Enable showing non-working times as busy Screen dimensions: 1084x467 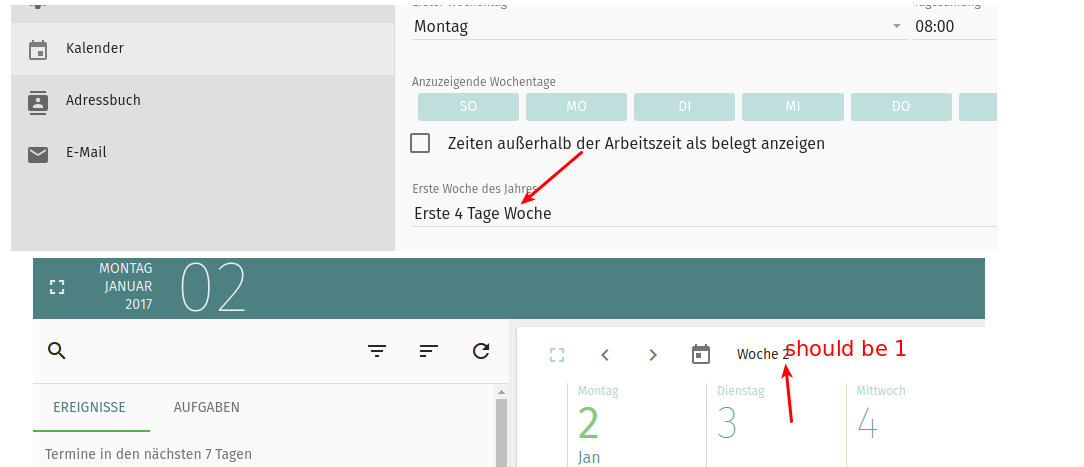(x=421, y=143)
